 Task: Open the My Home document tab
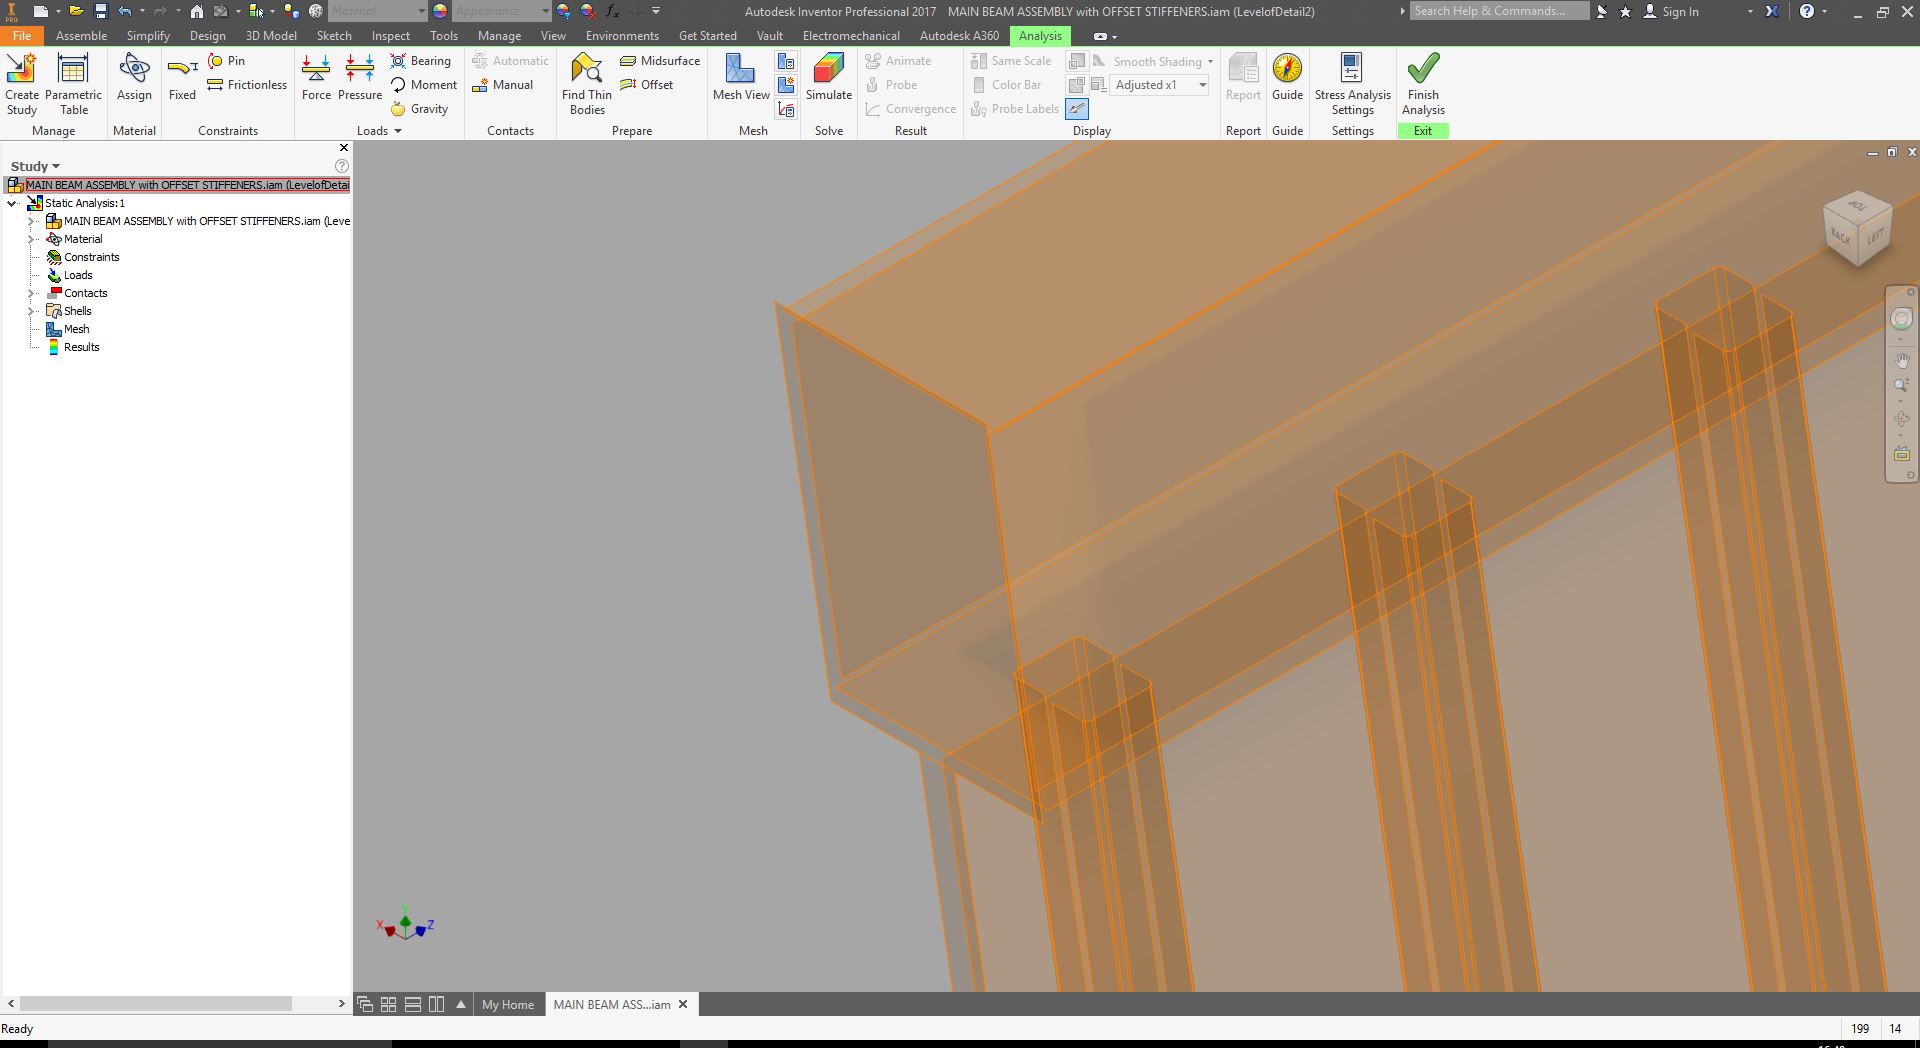tap(508, 1004)
